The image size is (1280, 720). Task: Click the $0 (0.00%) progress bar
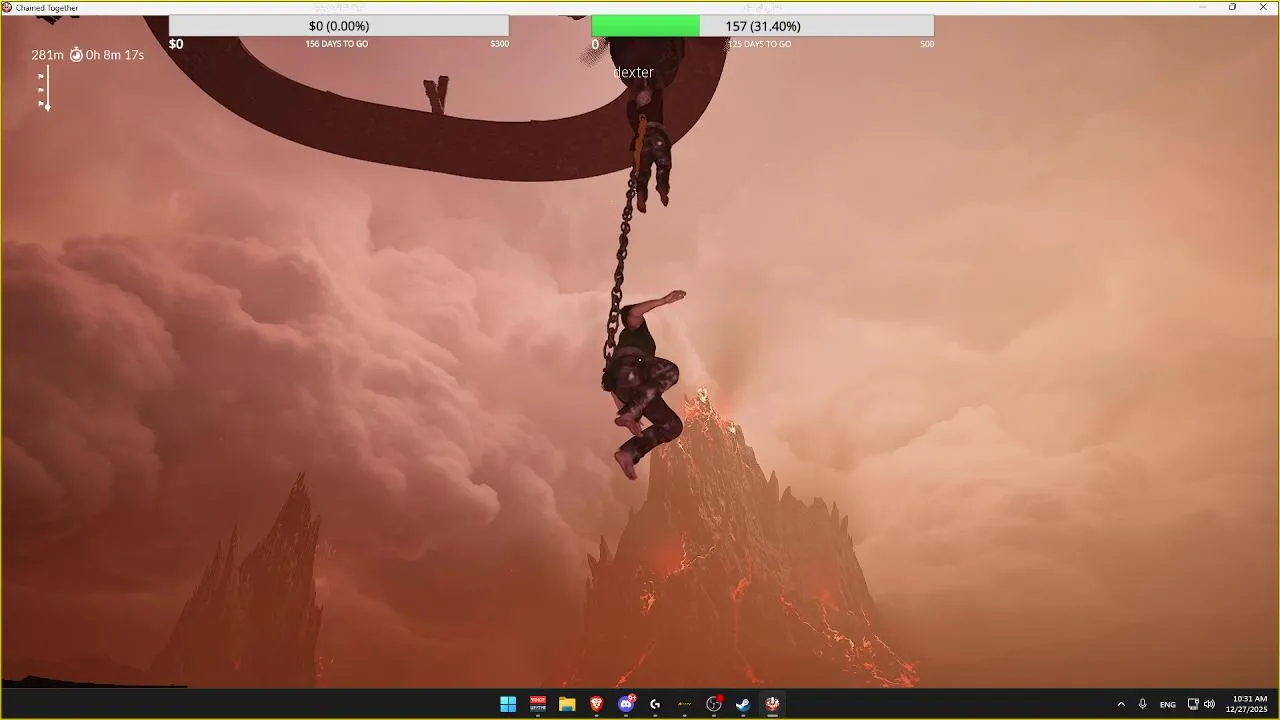[x=339, y=26]
